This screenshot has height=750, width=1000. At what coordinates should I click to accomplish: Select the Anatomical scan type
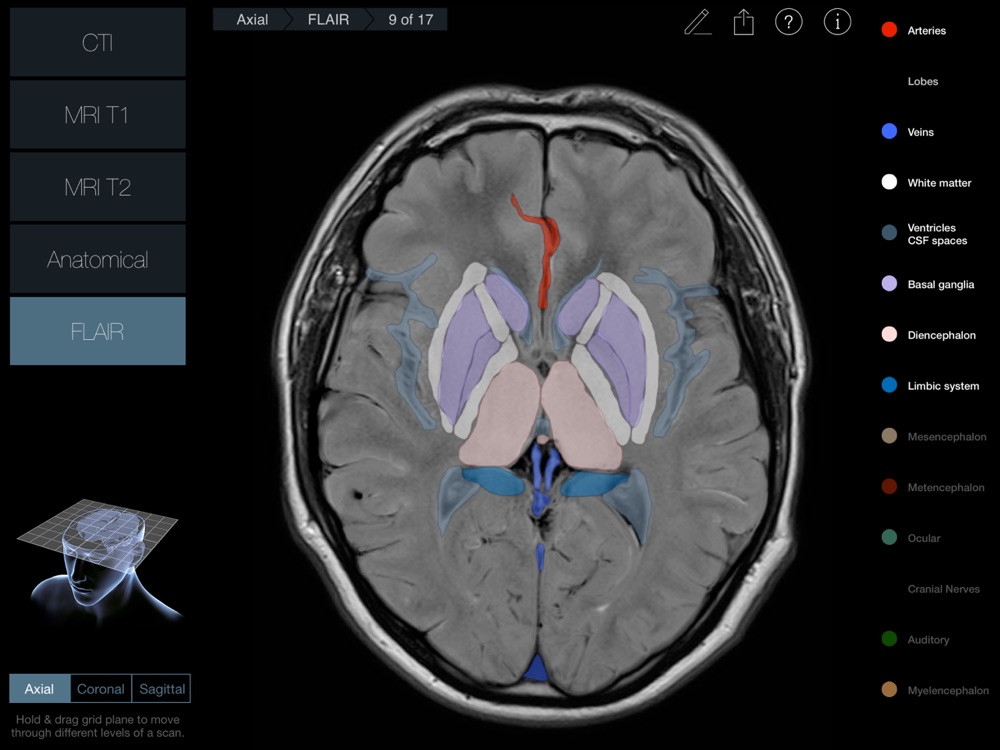click(97, 260)
